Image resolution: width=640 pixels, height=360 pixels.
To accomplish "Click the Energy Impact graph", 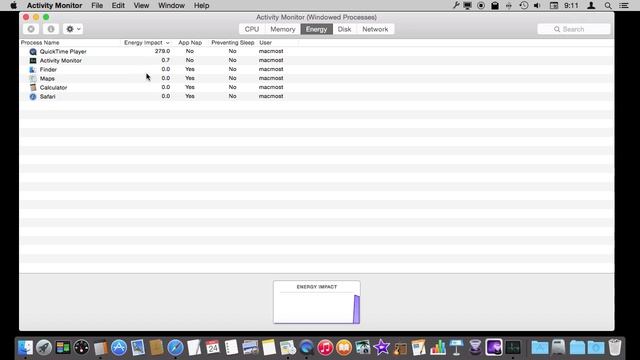I will pyautogui.click(x=317, y=302).
